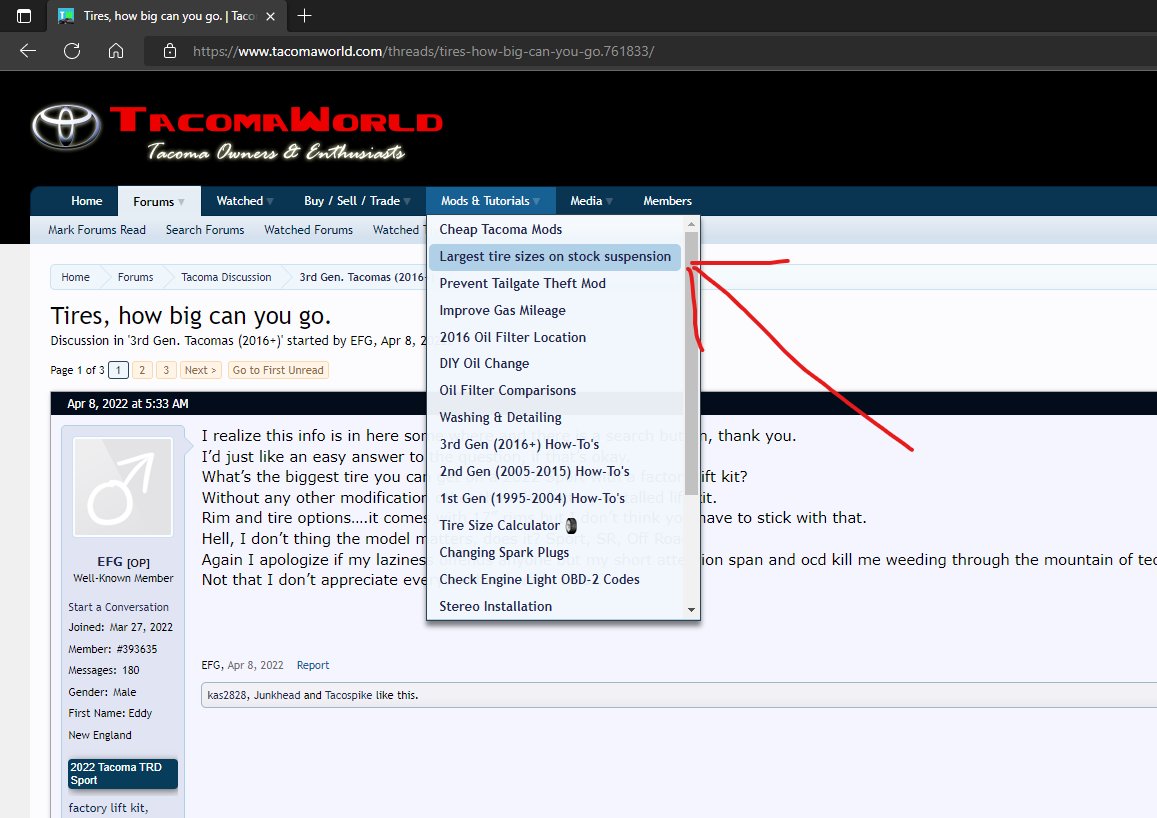Go to the Home navigation tab
1157x818 pixels.
tap(86, 201)
